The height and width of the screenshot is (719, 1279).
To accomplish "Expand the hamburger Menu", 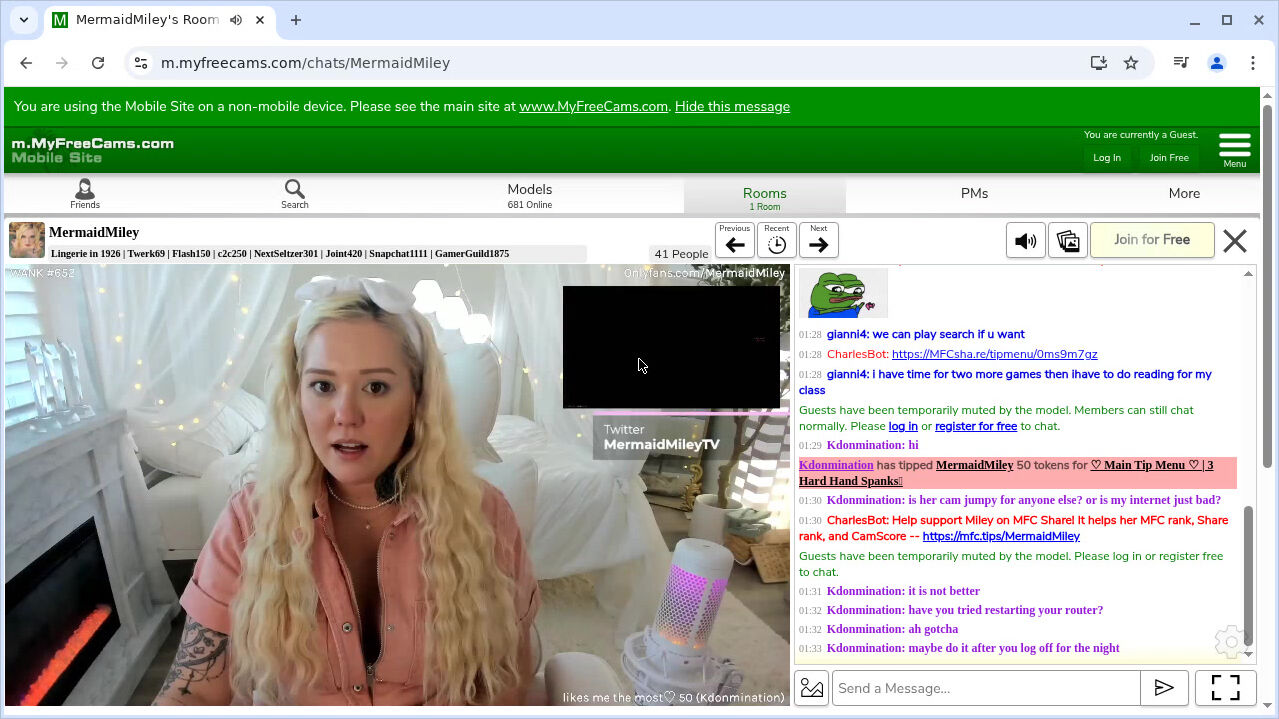I will coord(1234,149).
